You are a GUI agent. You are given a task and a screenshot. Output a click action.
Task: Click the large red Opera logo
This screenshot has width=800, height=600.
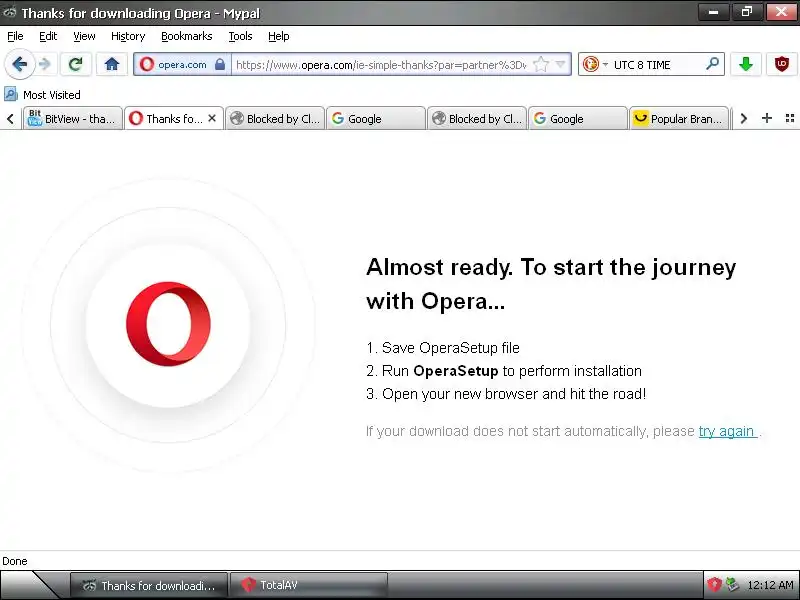pos(168,323)
